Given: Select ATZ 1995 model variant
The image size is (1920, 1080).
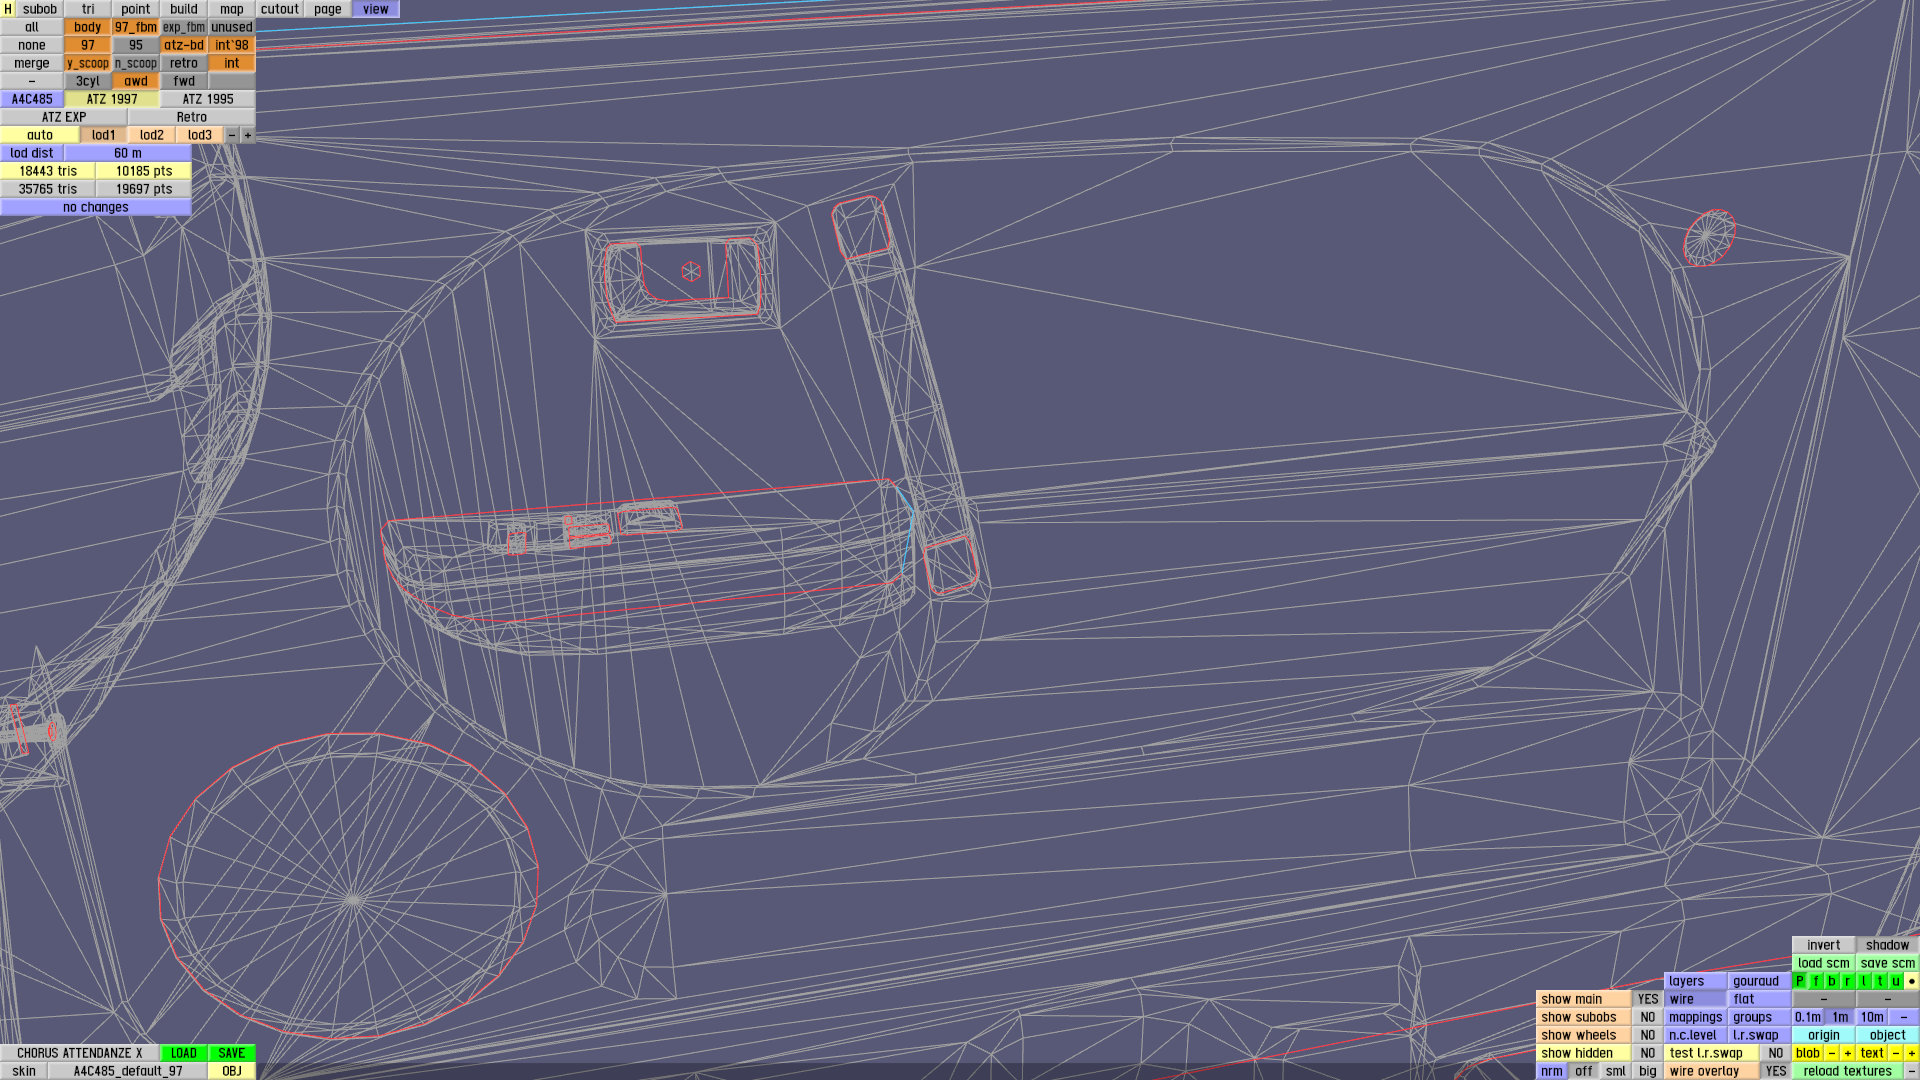Looking at the screenshot, I should [208, 99].
